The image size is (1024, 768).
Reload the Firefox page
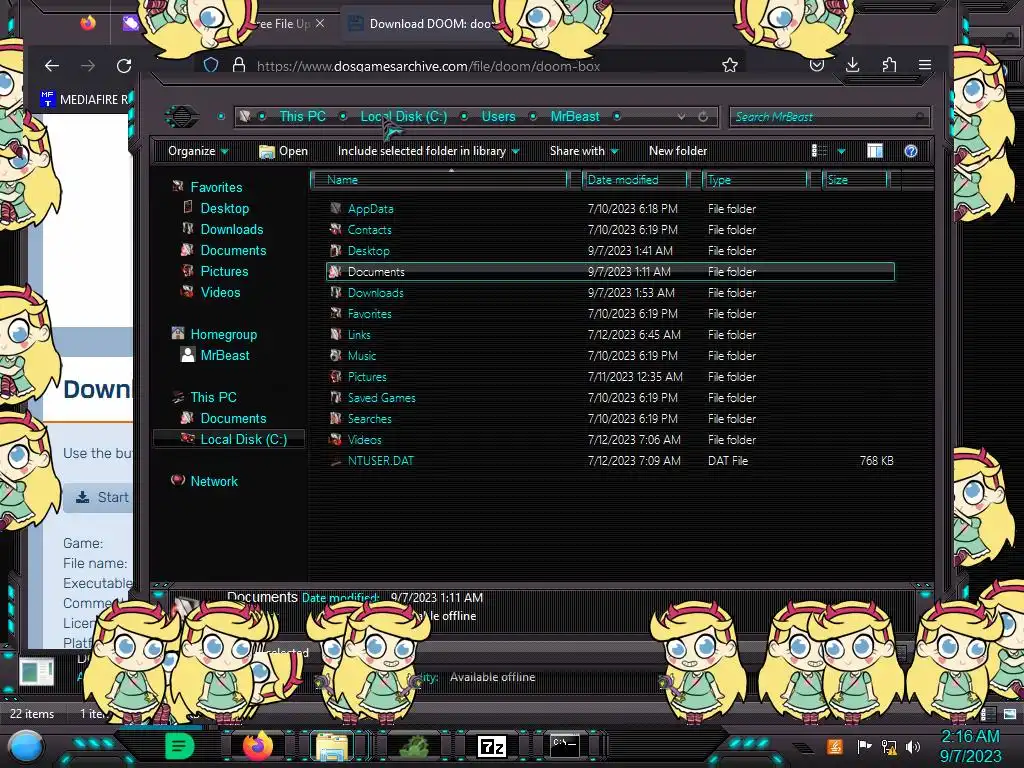[x=123, y=65]
